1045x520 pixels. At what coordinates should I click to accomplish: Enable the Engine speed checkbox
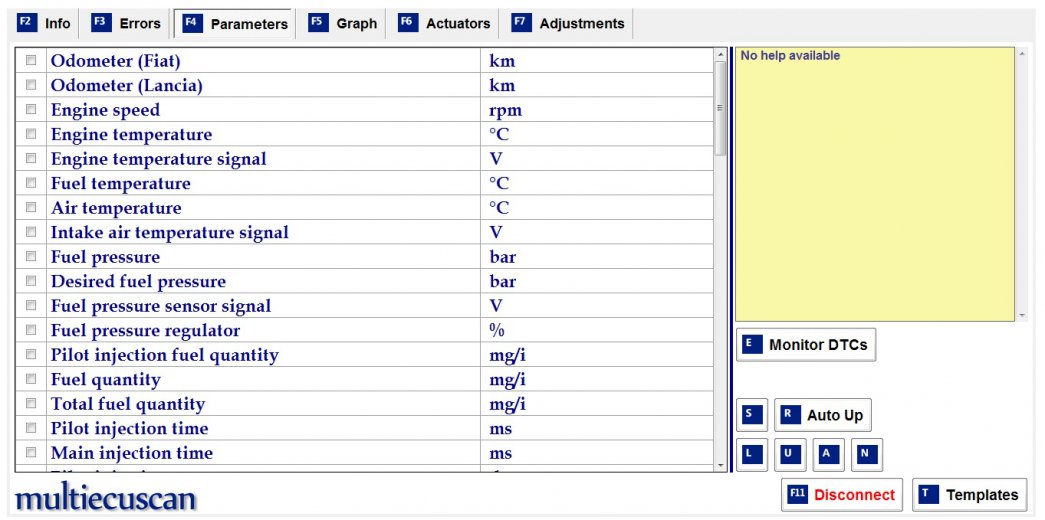pos(31,110)
